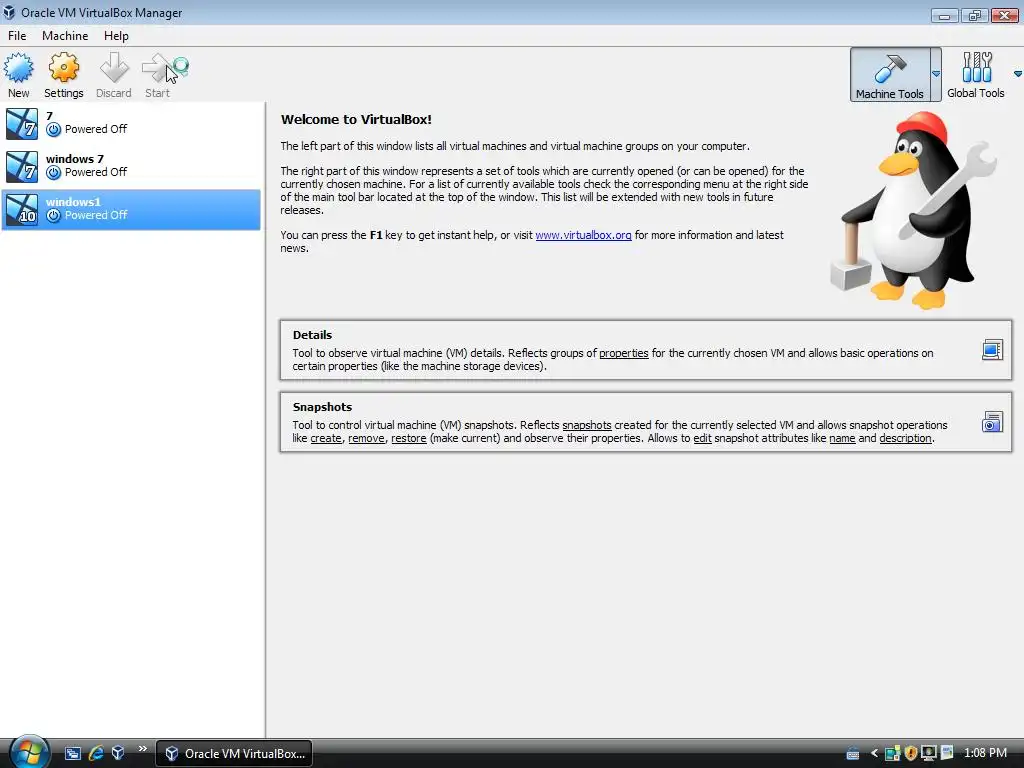Open Machine Tools

[x=889, y=74]
